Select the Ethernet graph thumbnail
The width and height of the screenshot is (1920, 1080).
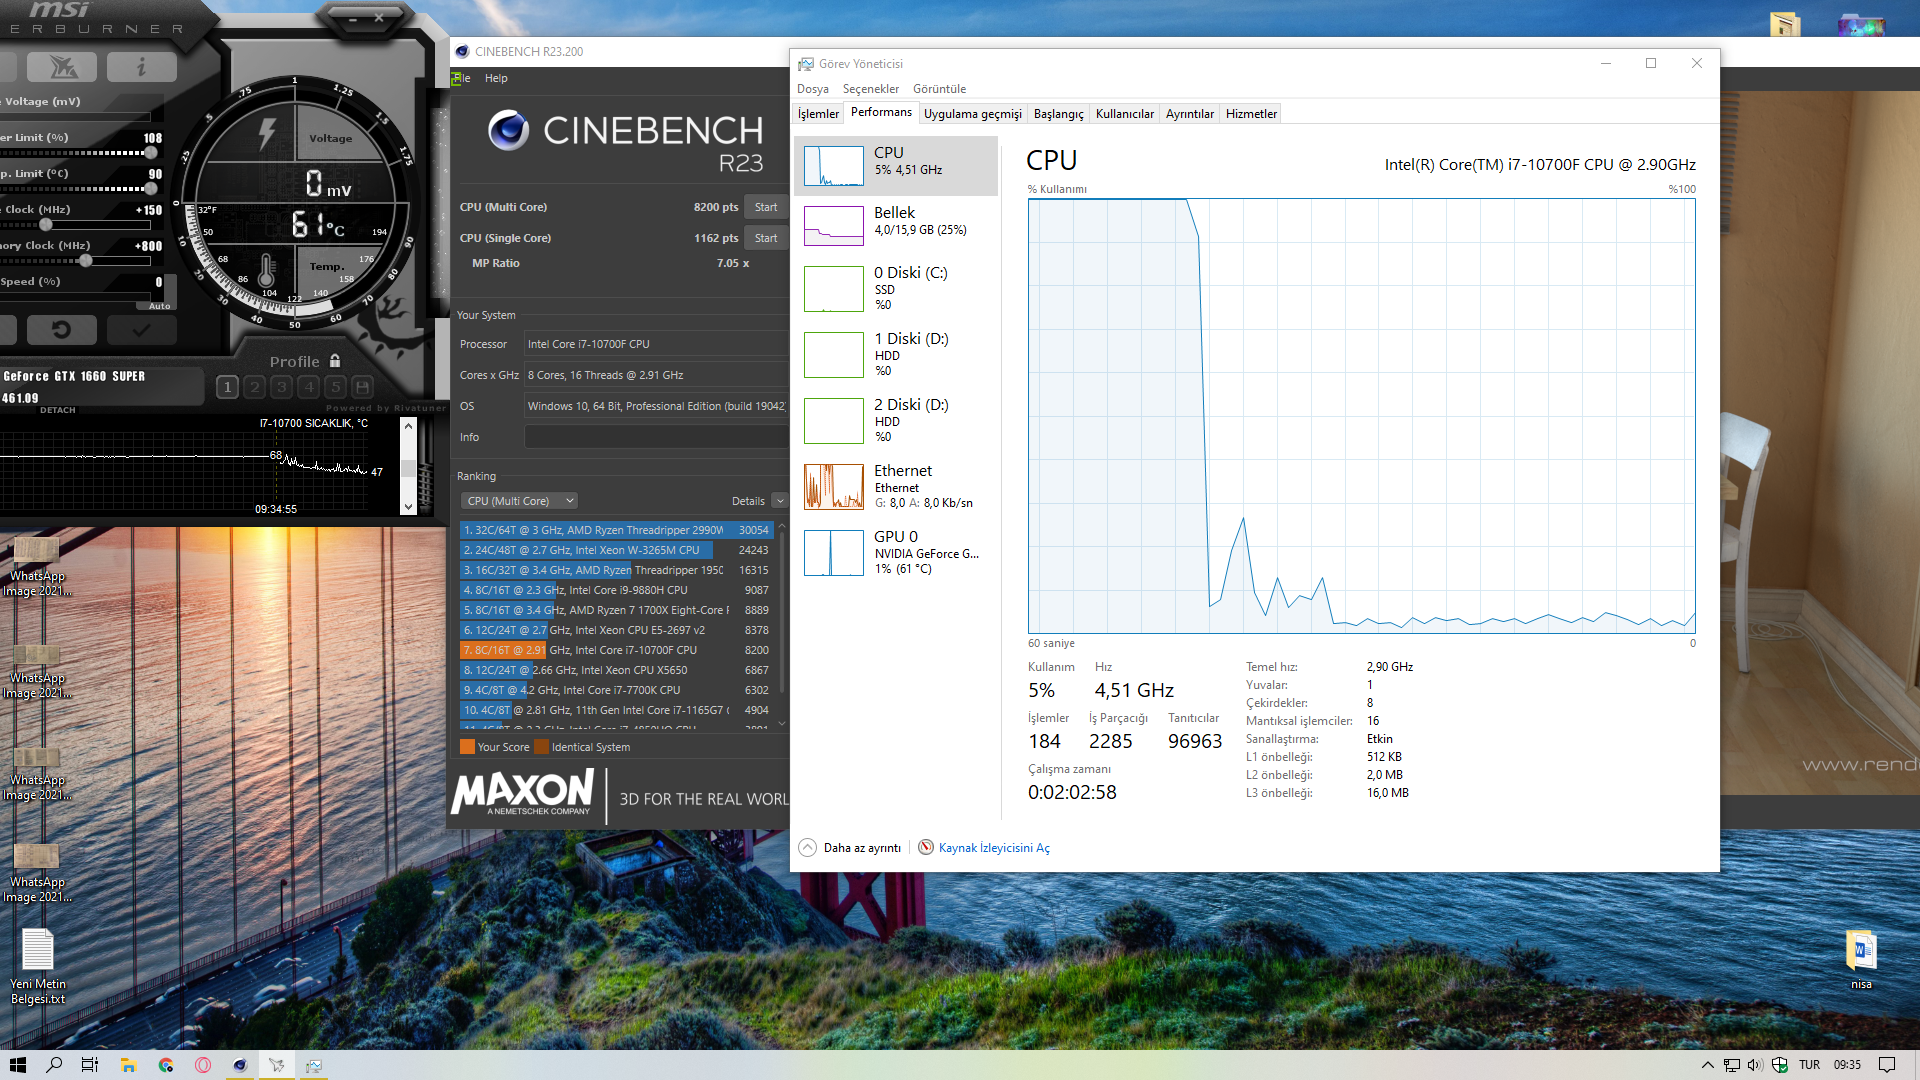[833, 487]
